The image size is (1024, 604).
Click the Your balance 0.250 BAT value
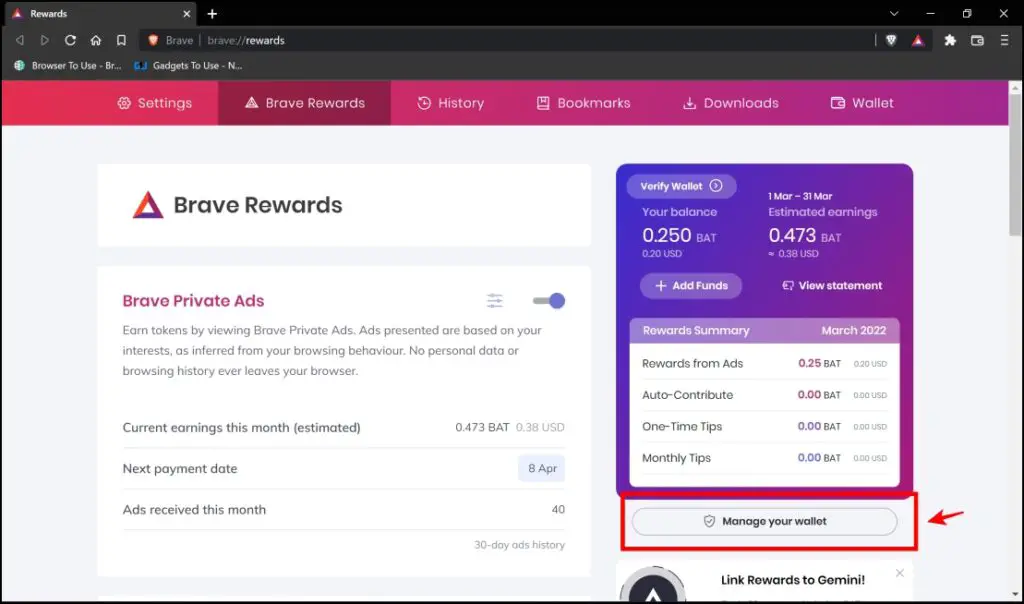(x=679, y=235)
